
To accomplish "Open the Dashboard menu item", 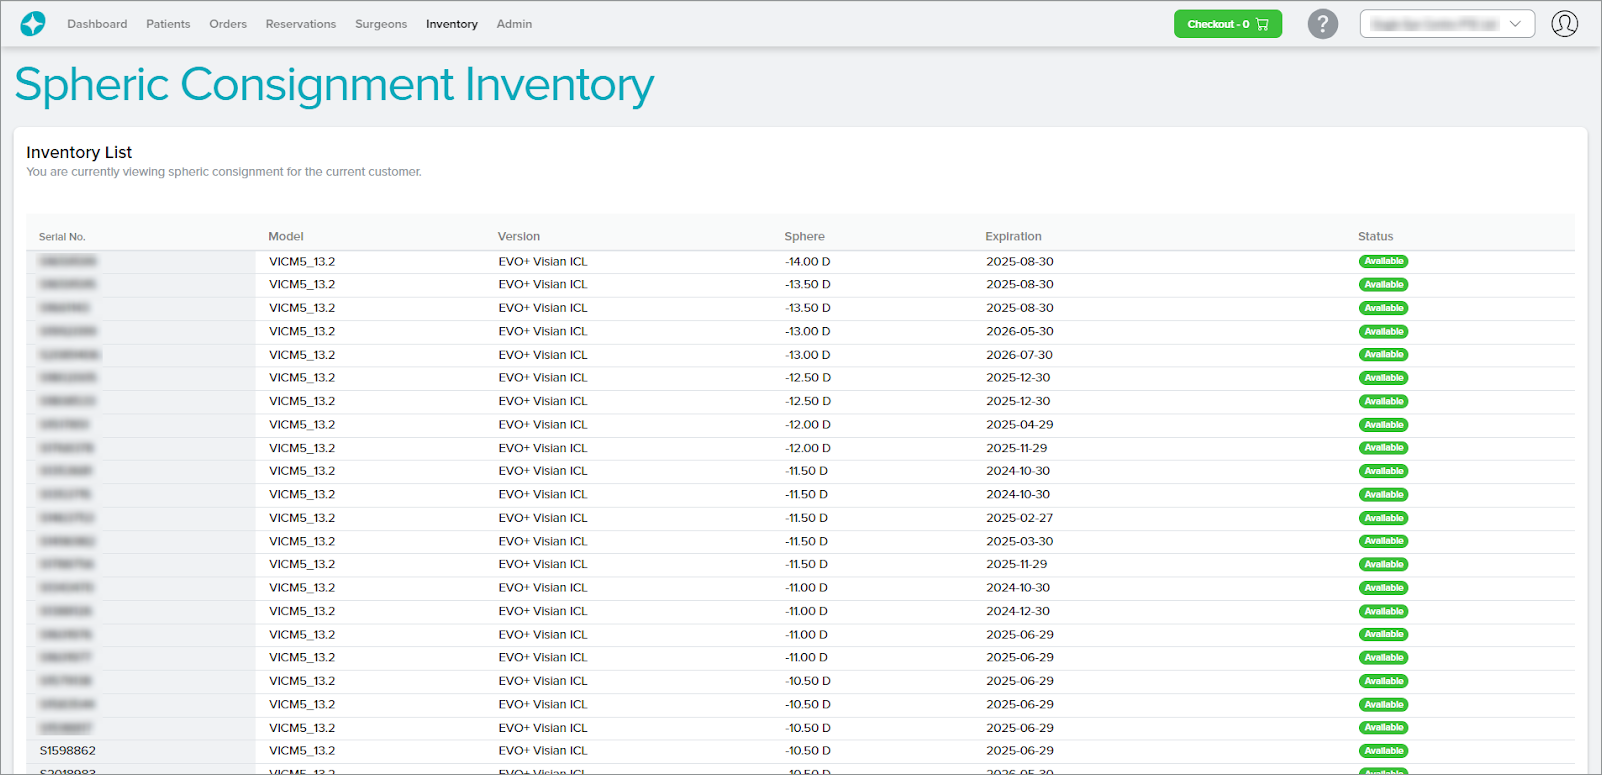I will pos(97,24).
